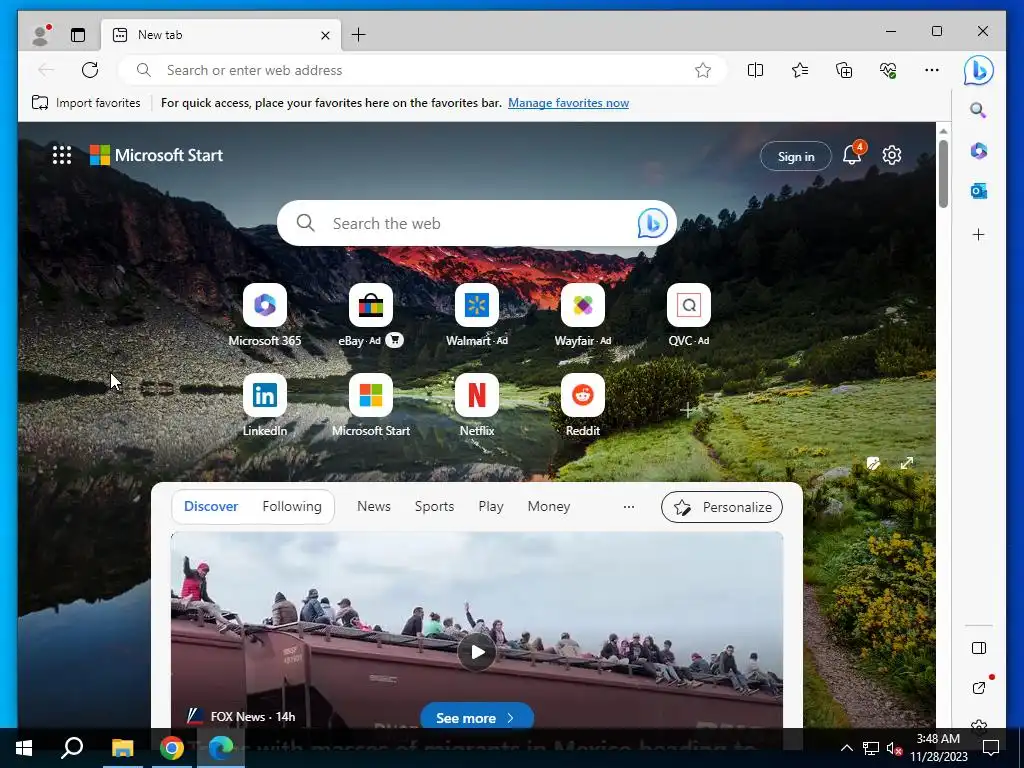Open Edge Settings and more menu
Screen dimensions: 1024x768
pyautogui.click(x=932, y=70)
